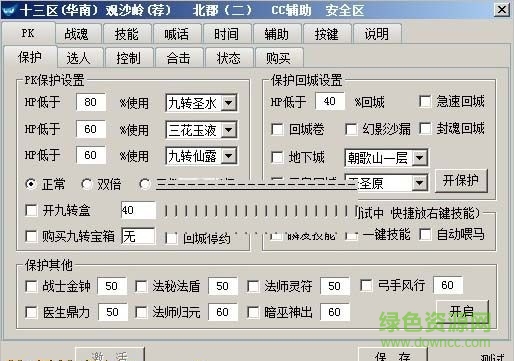Image resolution: width=514 pixels, height=361 pixels.
Task: Edit the 法秘法盾 value field
Action: coord(223,286)
